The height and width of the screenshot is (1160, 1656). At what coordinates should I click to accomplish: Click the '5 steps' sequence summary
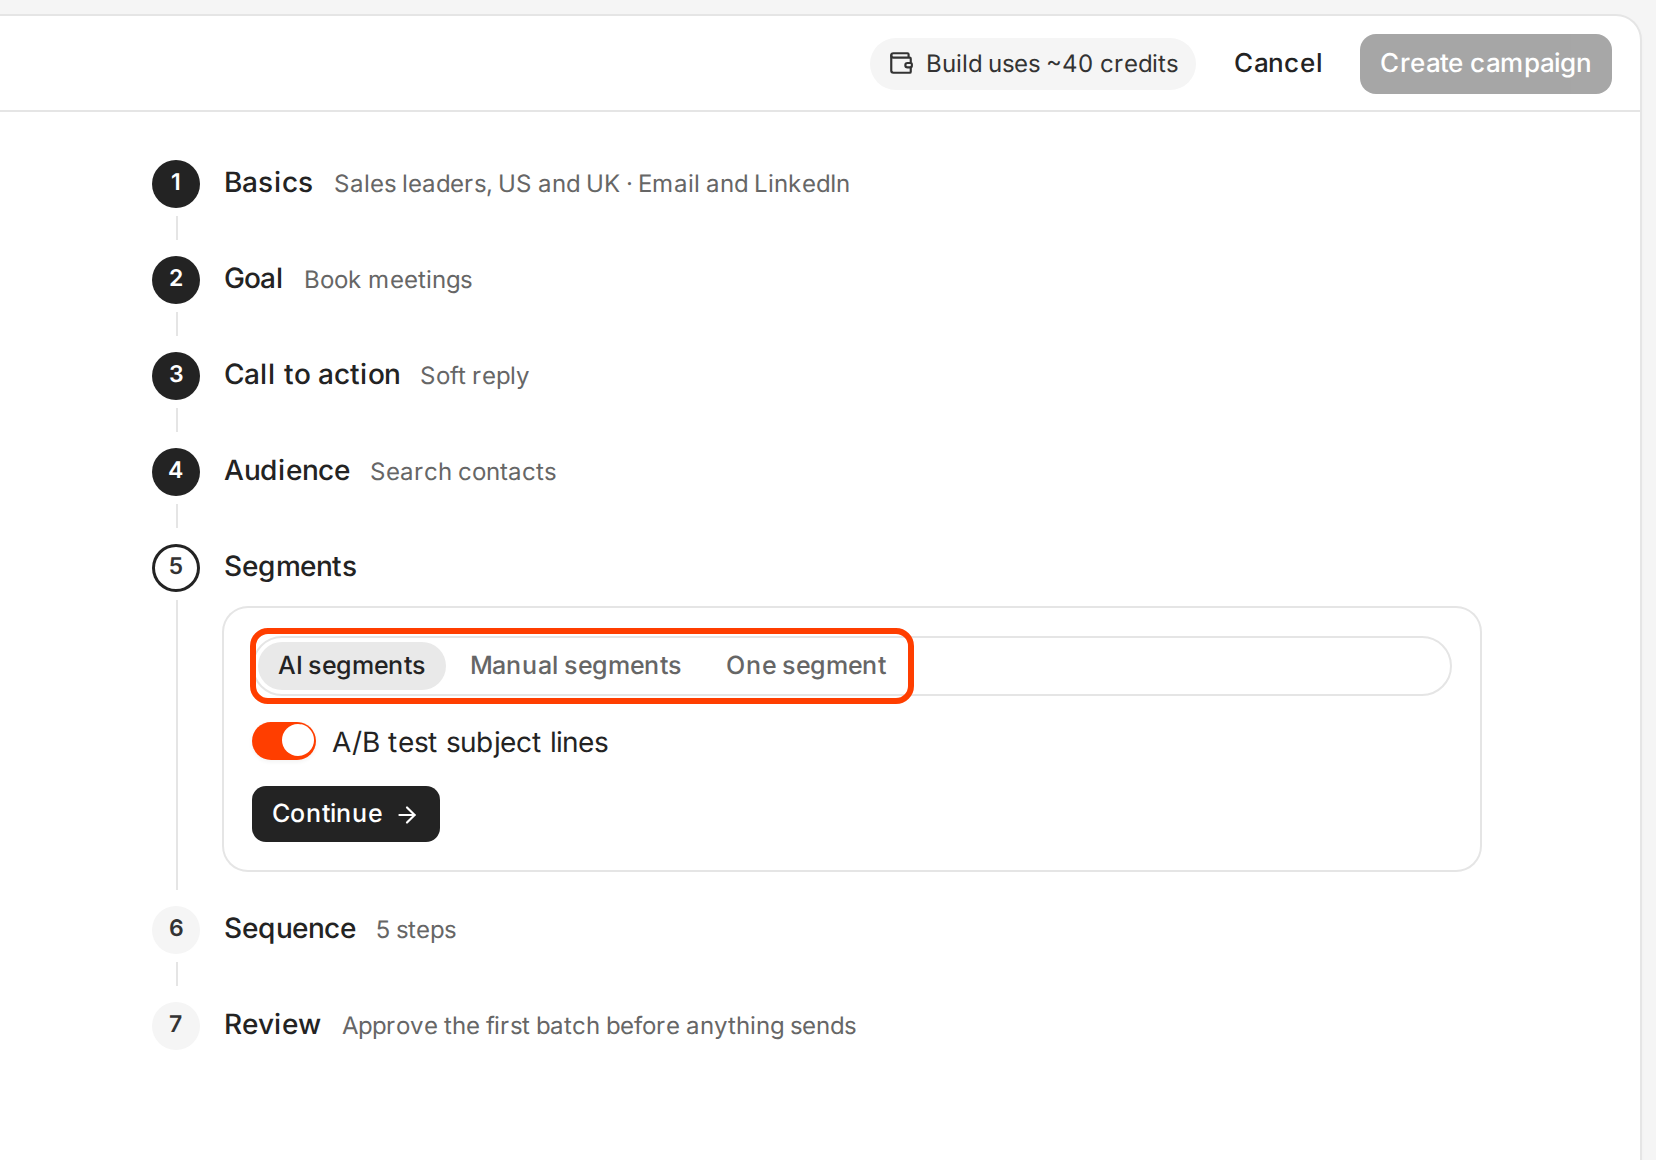point(416,930)
